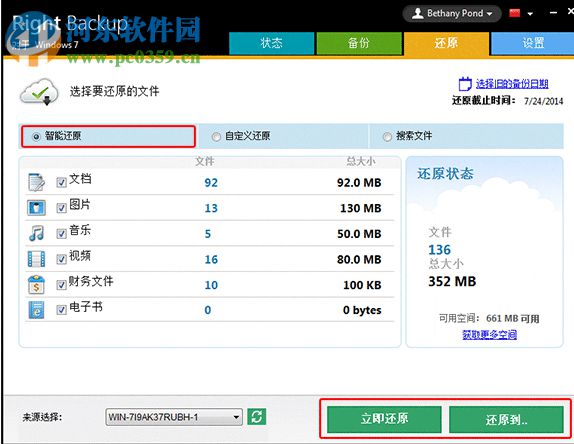The width and height of the screenshot is (574, 444).
Task: Click the 文件 column header
Action: pos(205,161)
